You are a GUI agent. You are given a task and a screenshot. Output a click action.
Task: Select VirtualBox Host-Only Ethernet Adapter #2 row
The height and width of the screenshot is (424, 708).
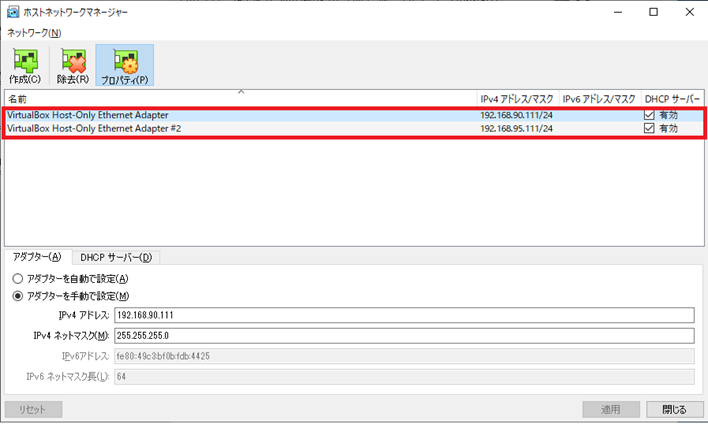coord(354,128)
